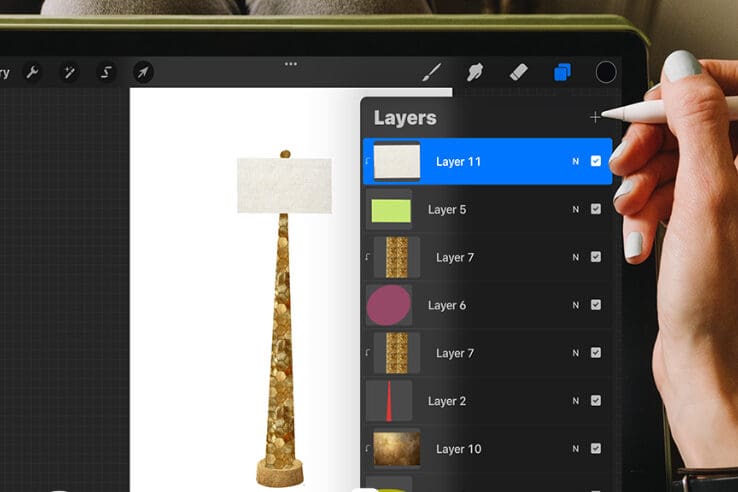The height and width of the screenshot is (492, 738).
Task: Tap the magenta circle thumbnail of Layer 6
Action: [389, 305]
